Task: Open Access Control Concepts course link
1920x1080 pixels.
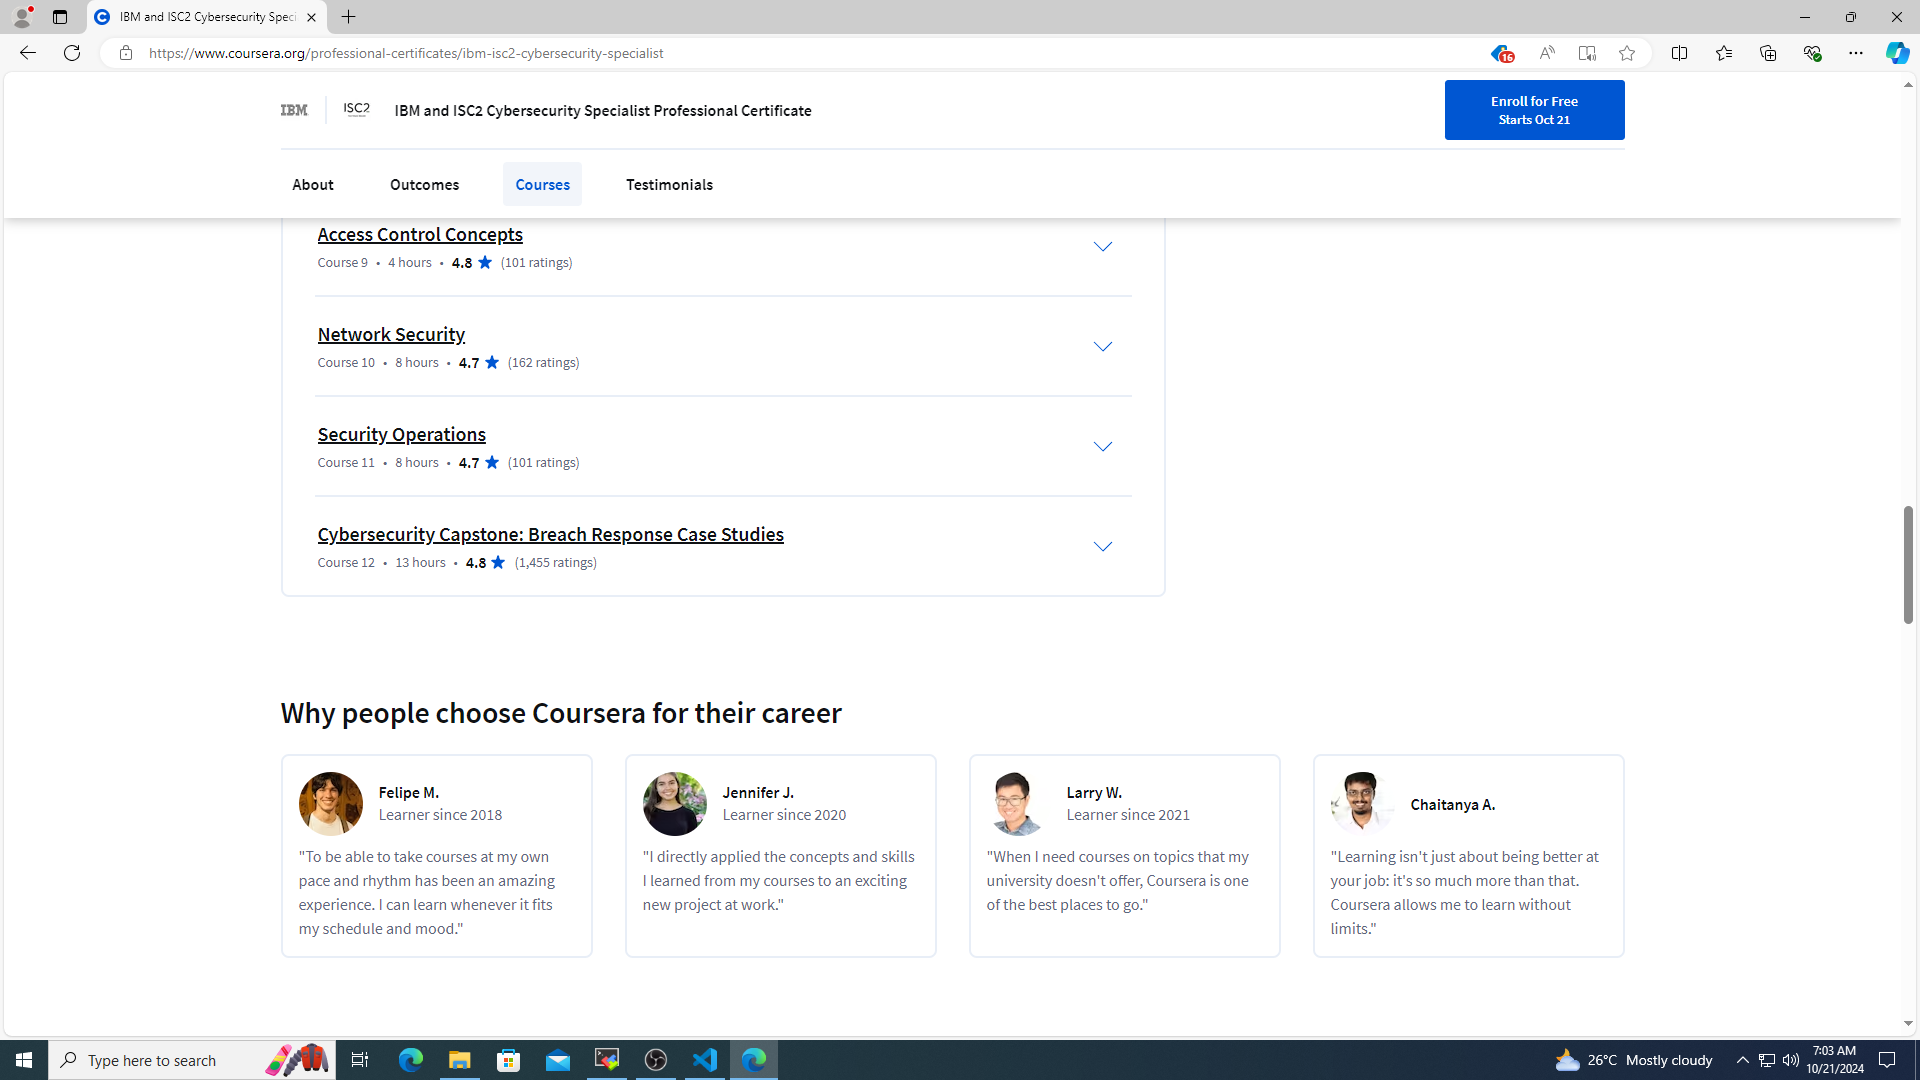Action: click(x=420, y=234)
